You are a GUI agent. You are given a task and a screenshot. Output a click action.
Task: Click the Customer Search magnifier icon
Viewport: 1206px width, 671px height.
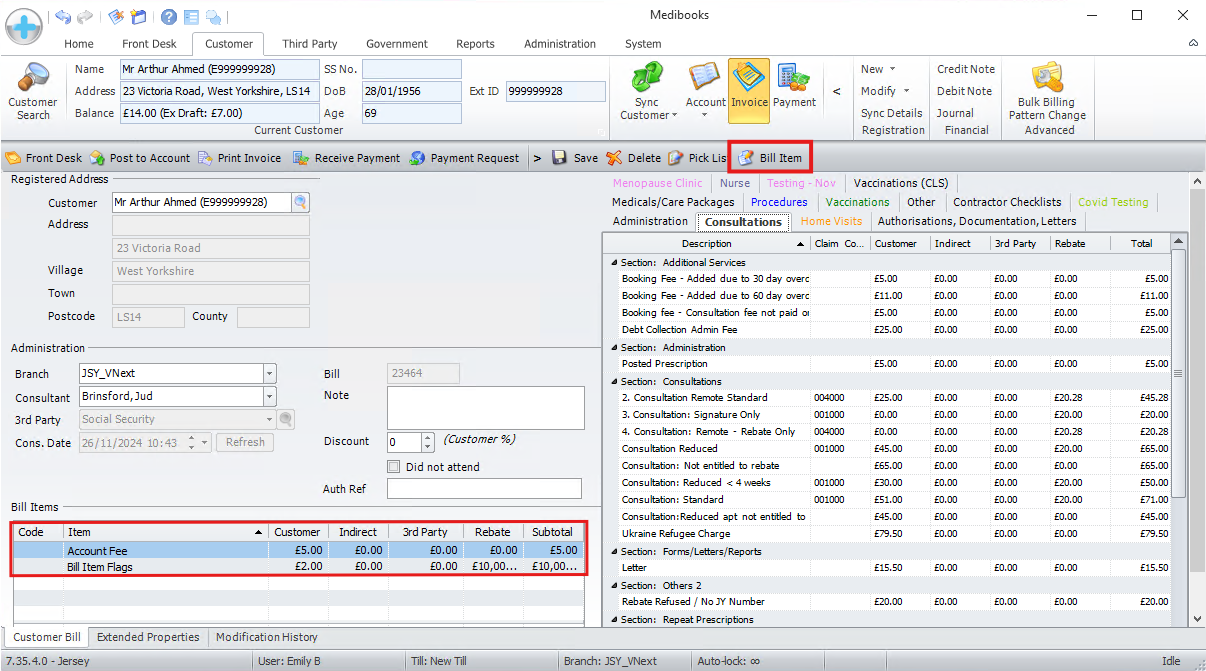[32, 78]
